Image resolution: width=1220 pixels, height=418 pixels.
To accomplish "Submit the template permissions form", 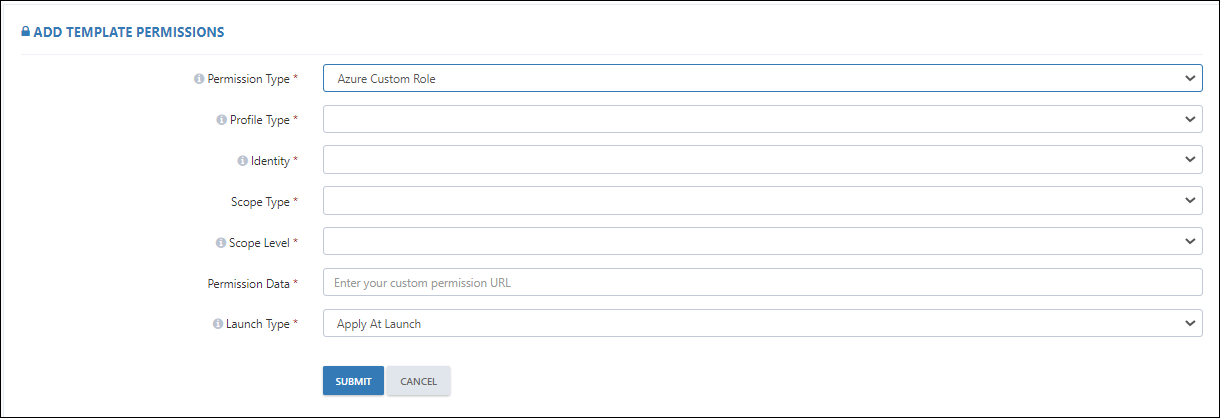I will (353, 381).
